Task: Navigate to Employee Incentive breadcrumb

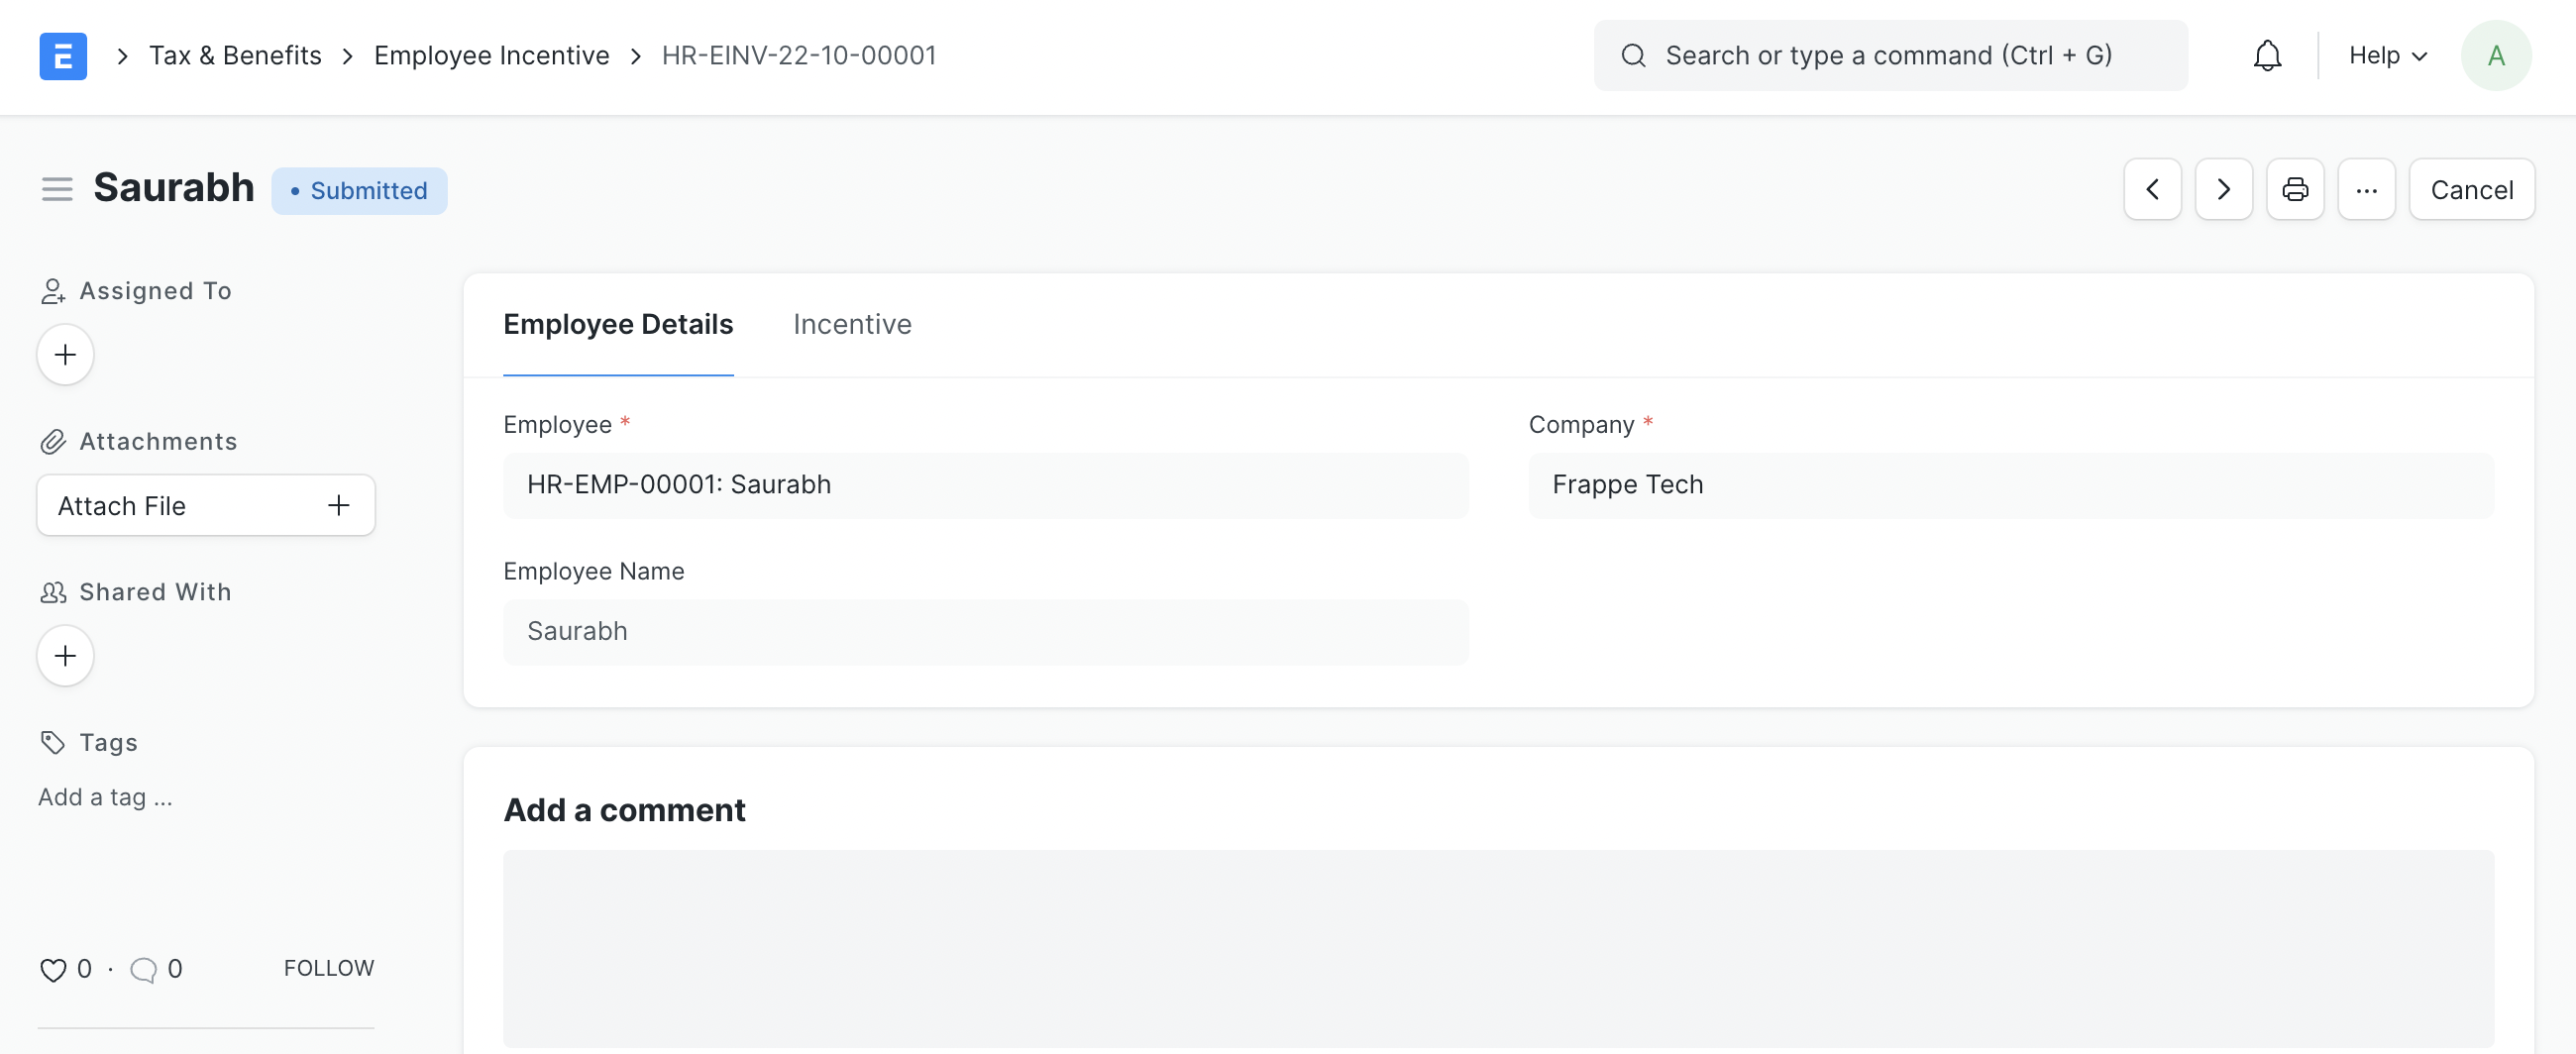Action: (x=491, y=56)
